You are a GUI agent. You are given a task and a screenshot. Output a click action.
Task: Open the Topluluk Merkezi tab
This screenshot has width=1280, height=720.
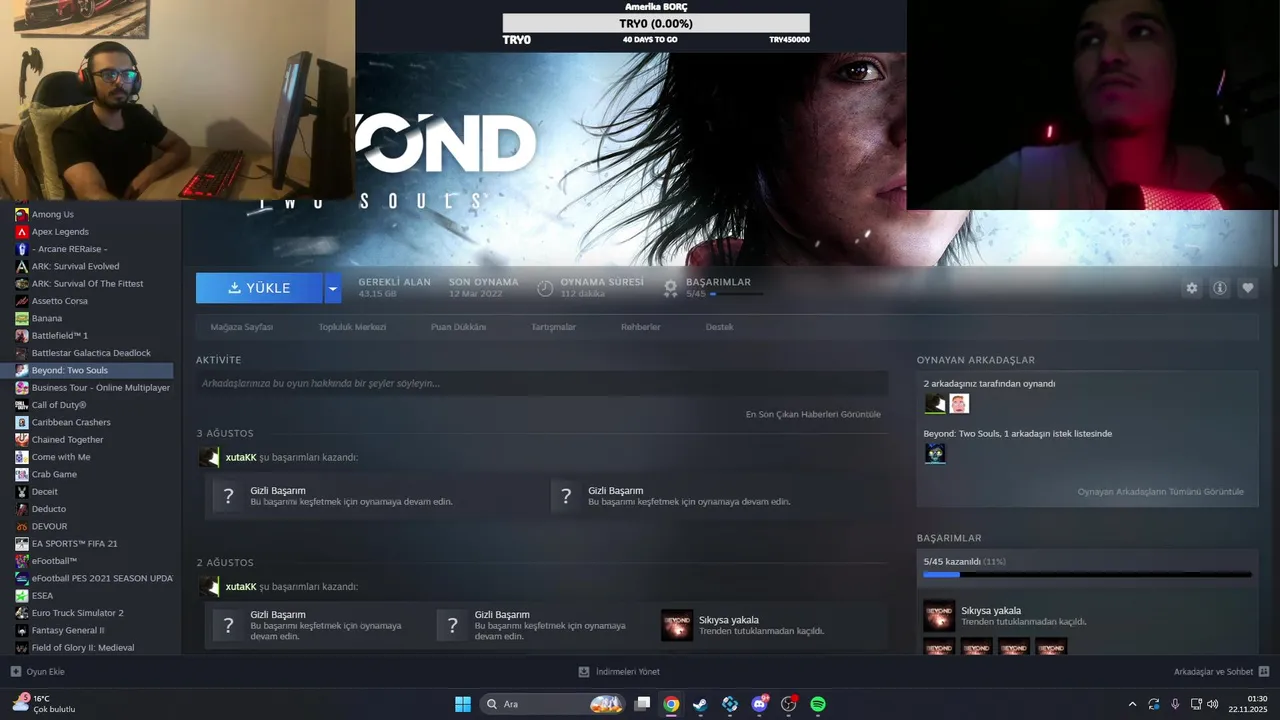tap(352, 327)
